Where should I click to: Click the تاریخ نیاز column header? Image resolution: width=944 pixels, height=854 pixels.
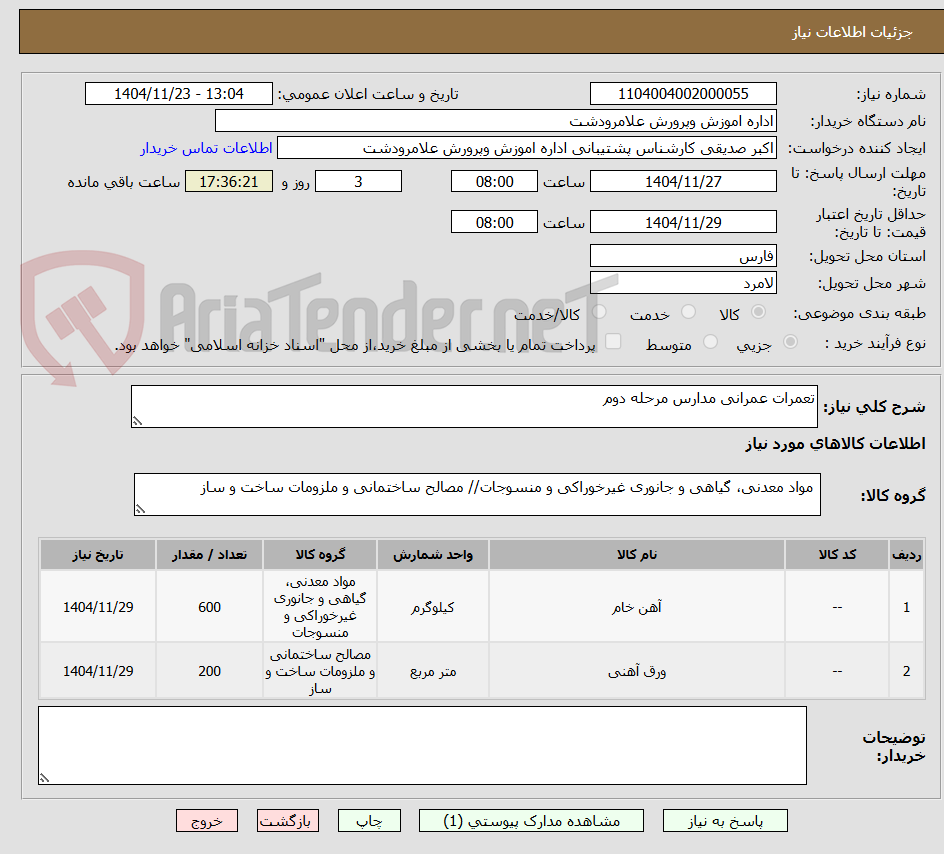click(x=98, y=555)
